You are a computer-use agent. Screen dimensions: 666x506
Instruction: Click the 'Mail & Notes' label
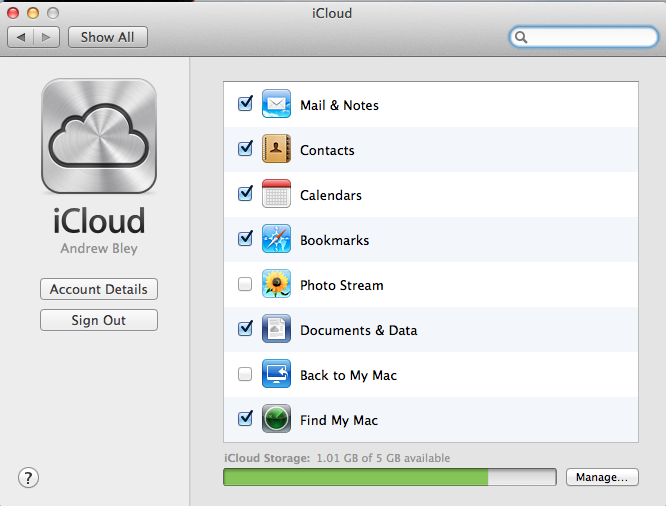coord(339,105)
